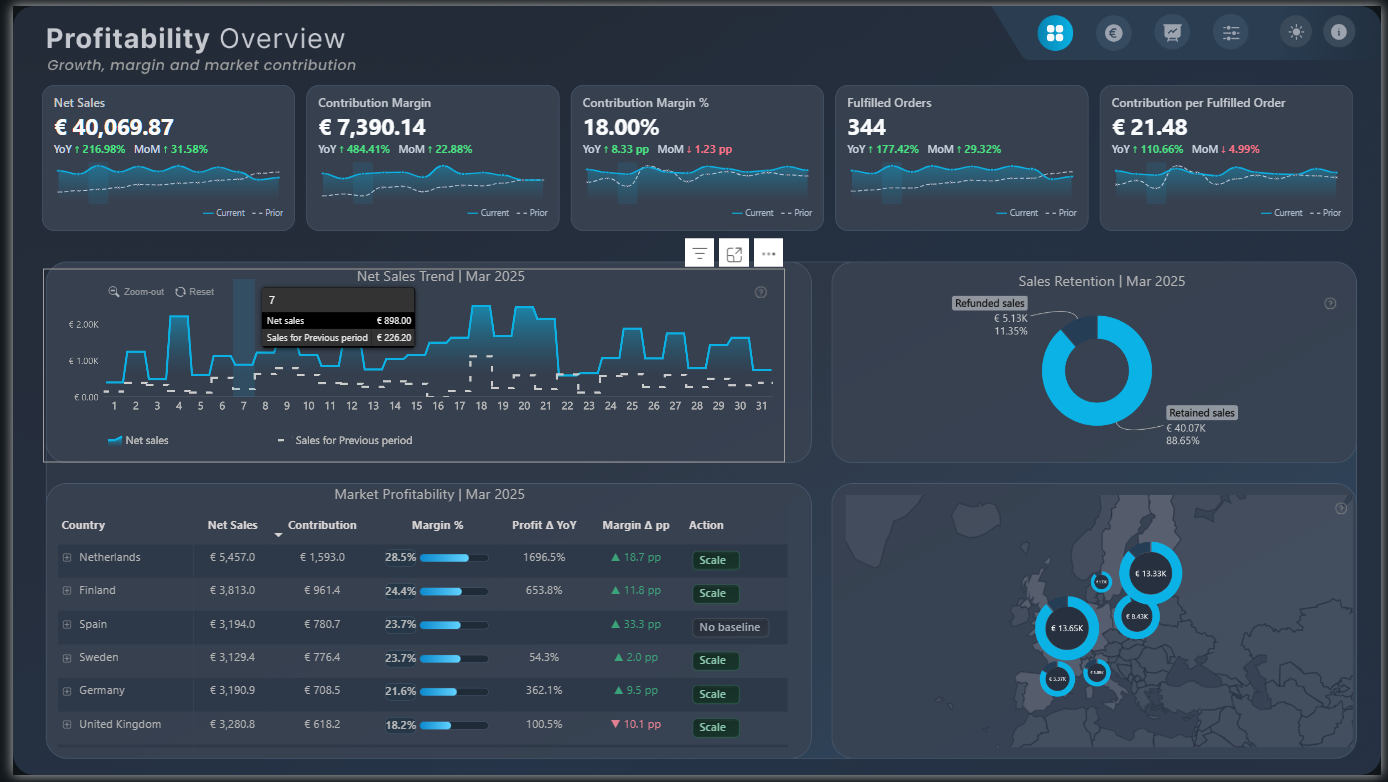Click Netherlands margin change 18.7 pp
Image resolution: width=1388 pixels, height=782 pixels.
635,558
